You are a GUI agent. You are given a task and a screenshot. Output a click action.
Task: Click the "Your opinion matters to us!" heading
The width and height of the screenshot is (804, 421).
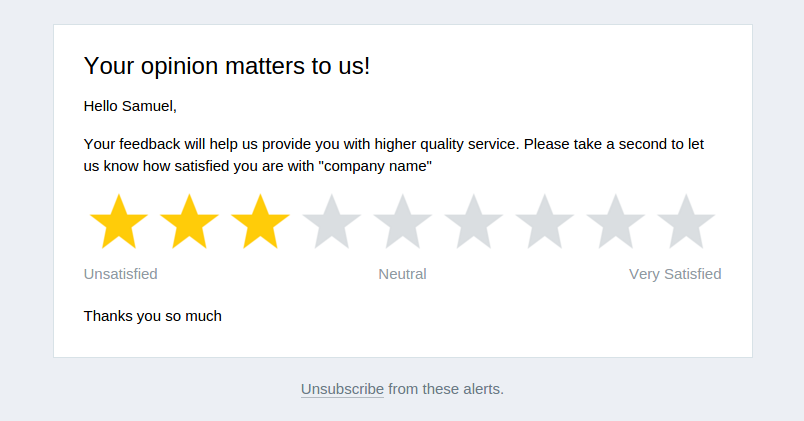tap(227, 66)
